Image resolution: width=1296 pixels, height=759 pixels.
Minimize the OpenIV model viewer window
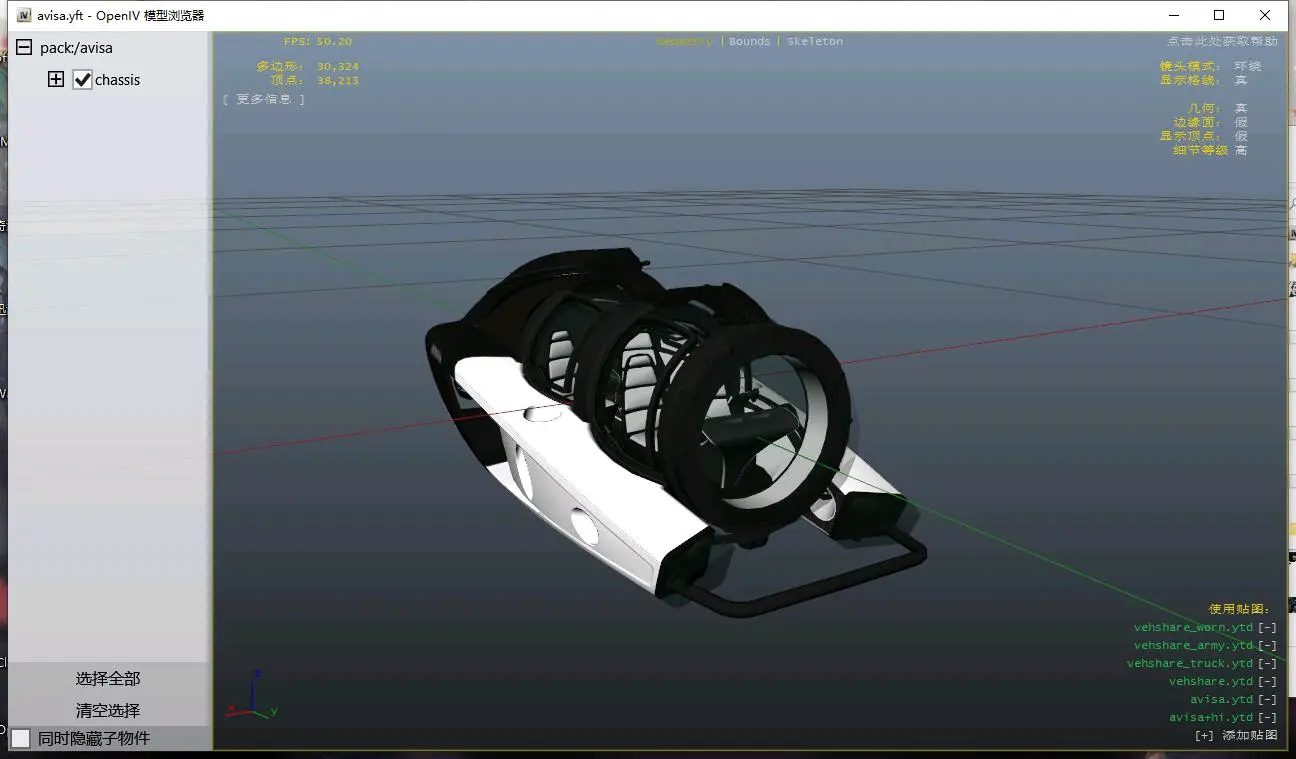1173,15
